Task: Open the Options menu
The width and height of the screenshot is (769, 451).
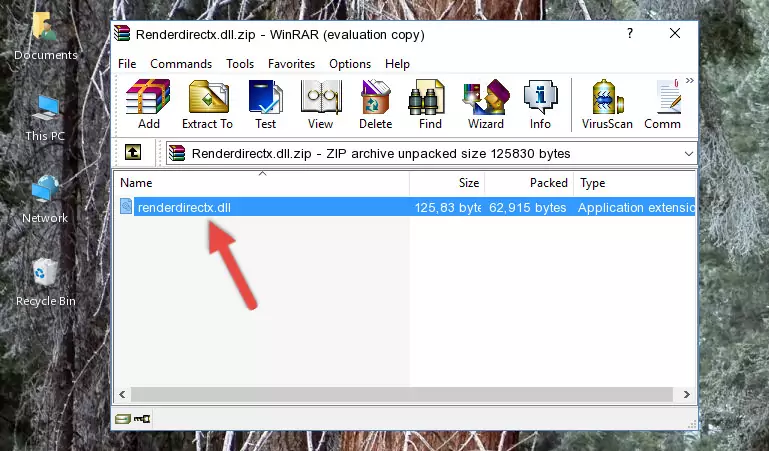Action: (x=350, y=64)
